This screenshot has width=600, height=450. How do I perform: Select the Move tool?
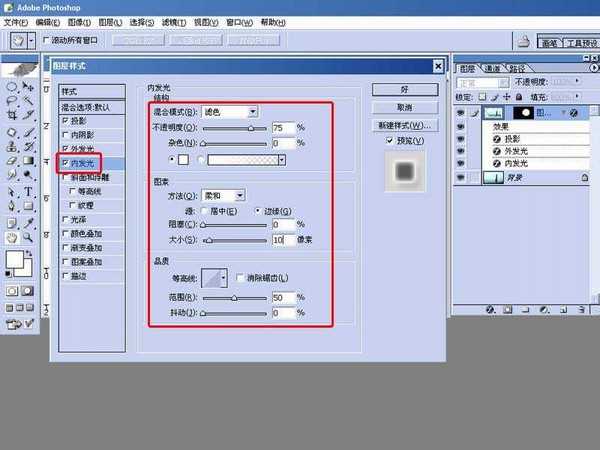coord(28,87)
